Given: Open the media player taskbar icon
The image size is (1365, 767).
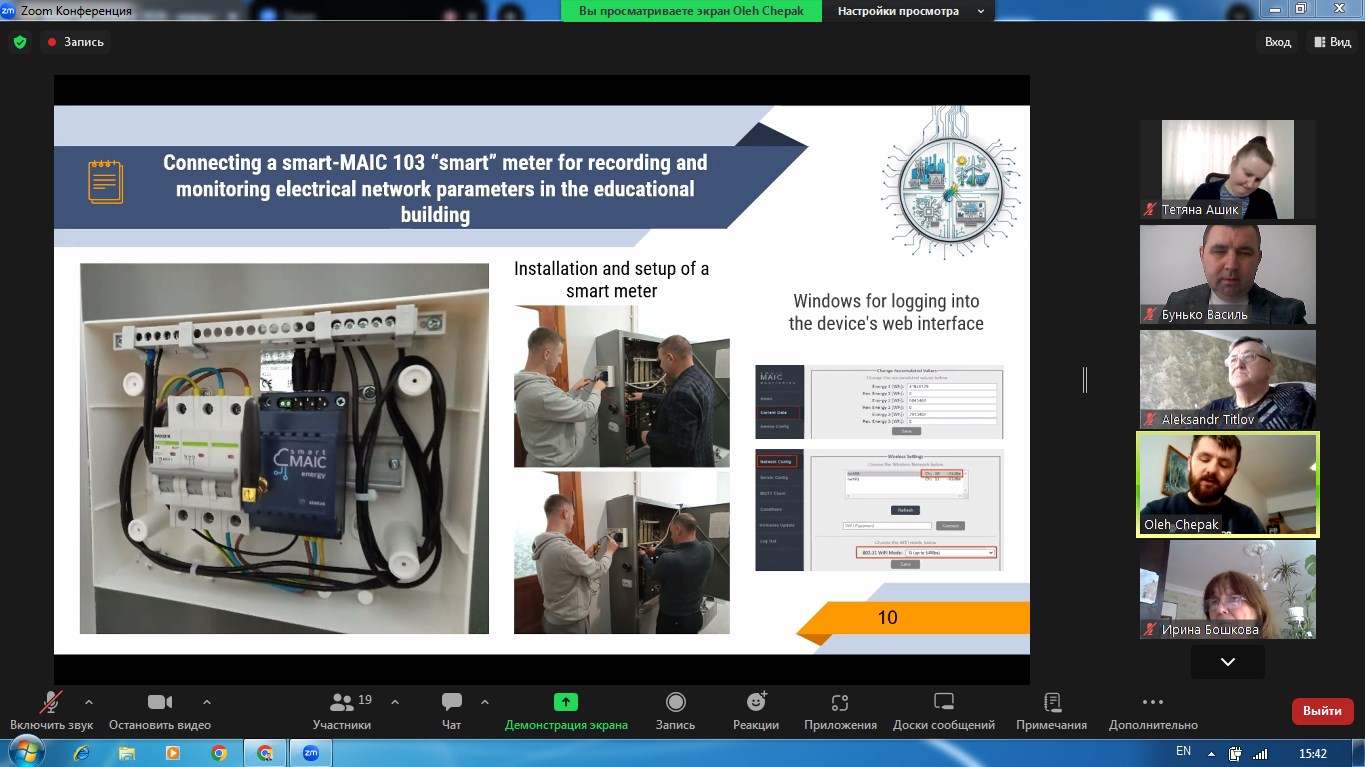Looking at the screenshot, I should (173, 753).
